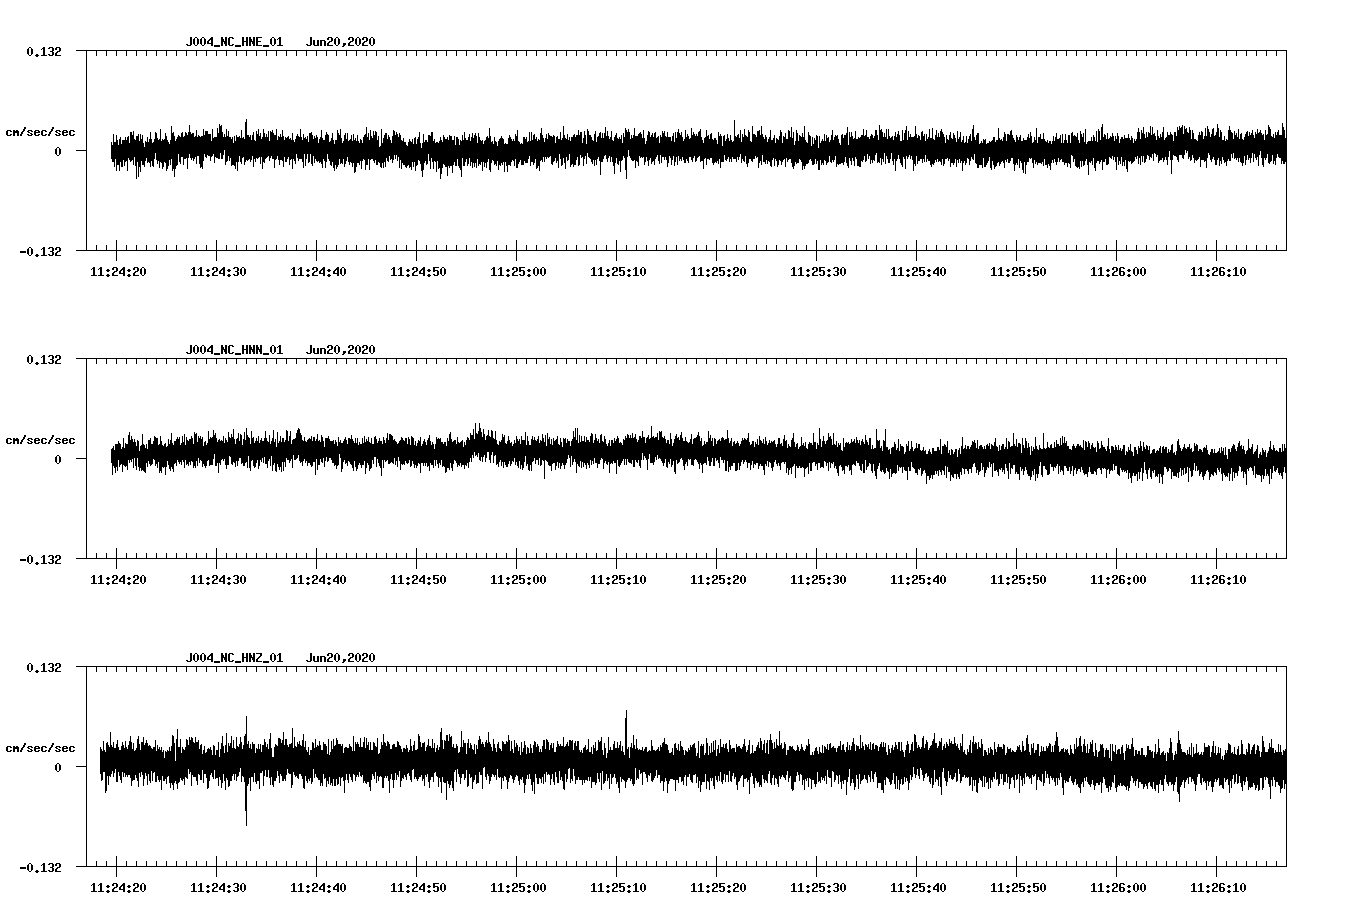Click 11:24:40 time label on HNN axis
The image size is (1358, 924).
318,580
